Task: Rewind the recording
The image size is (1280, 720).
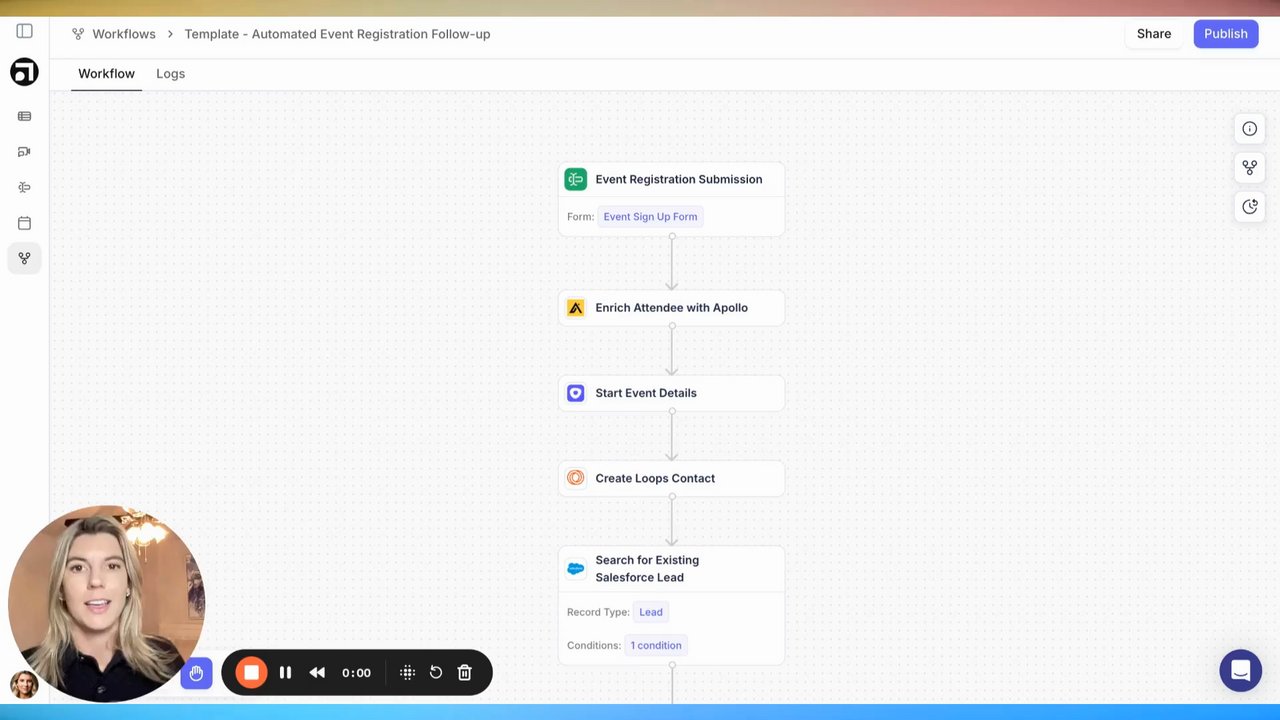Action: click(317, 673)
